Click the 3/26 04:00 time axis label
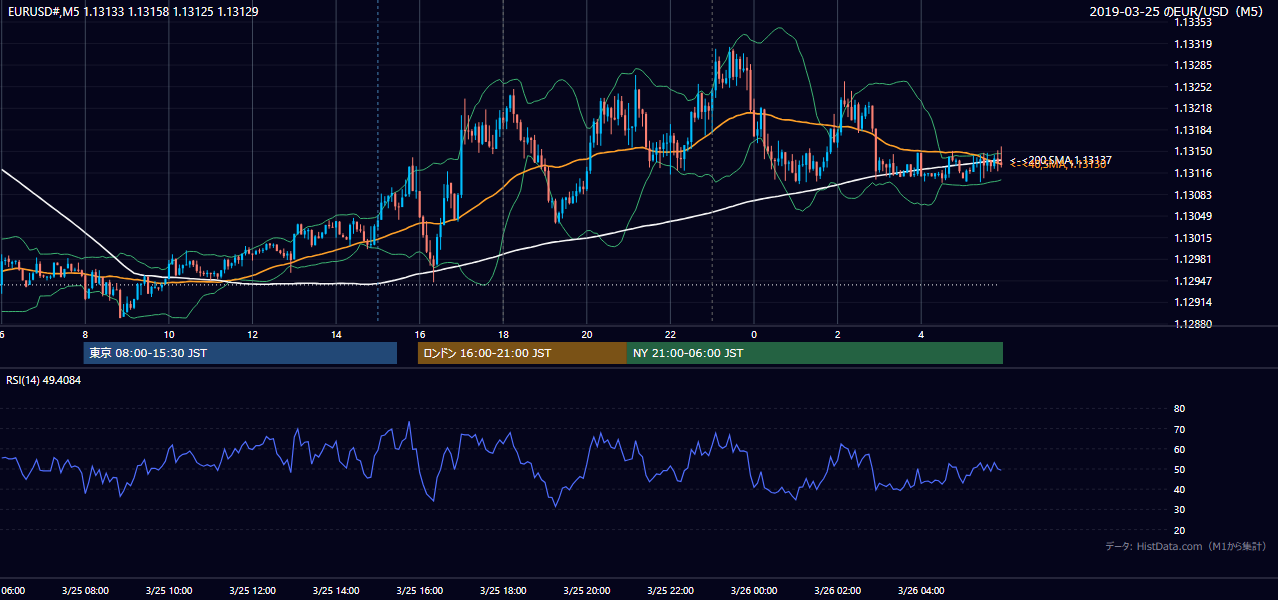This screenshot has height=600, width=1278. [922, 591]
